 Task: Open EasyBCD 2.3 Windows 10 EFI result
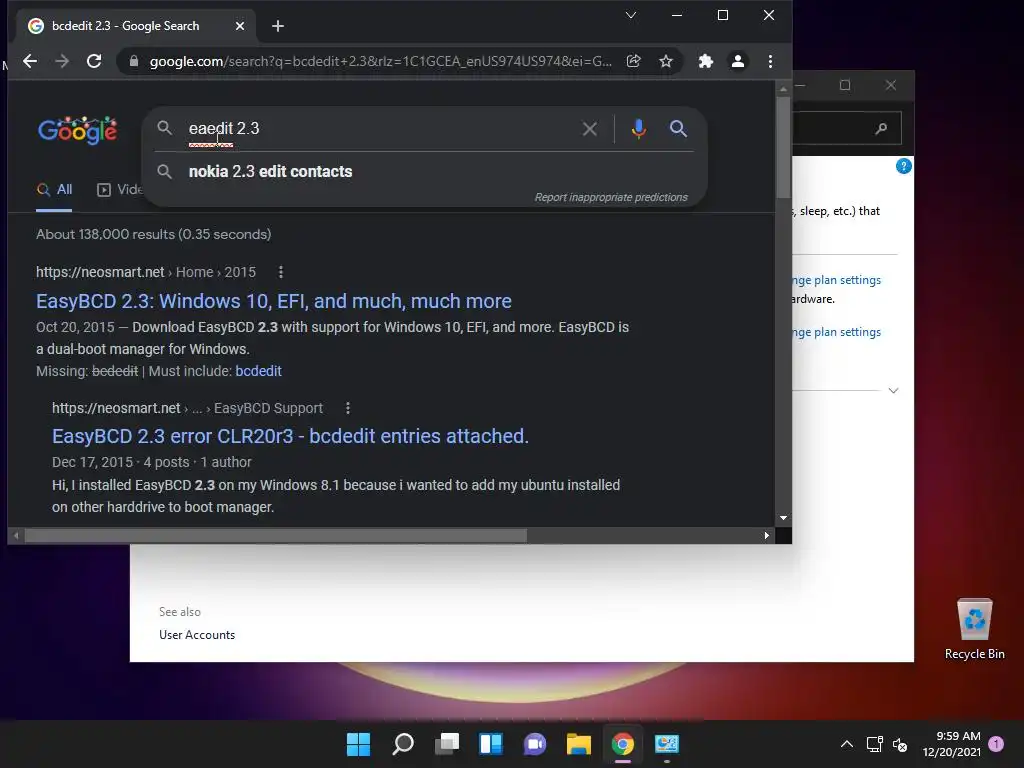tap(274, 301)
